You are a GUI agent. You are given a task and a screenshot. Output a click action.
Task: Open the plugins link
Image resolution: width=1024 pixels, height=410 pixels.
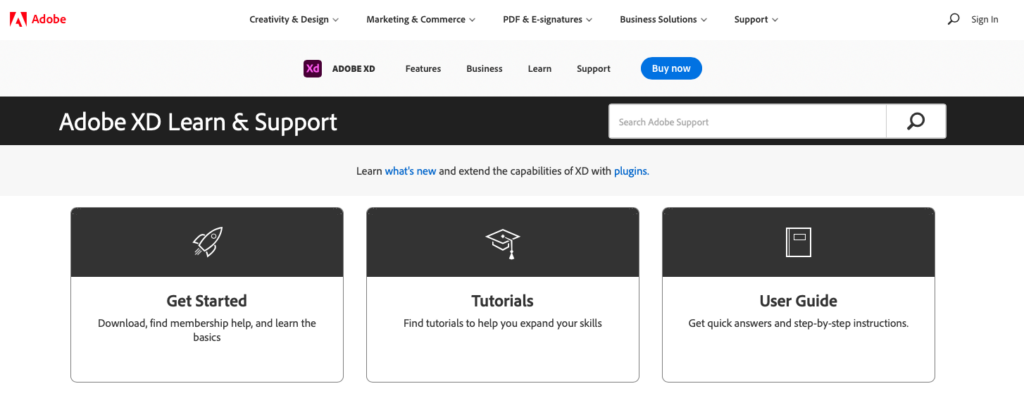631,171
